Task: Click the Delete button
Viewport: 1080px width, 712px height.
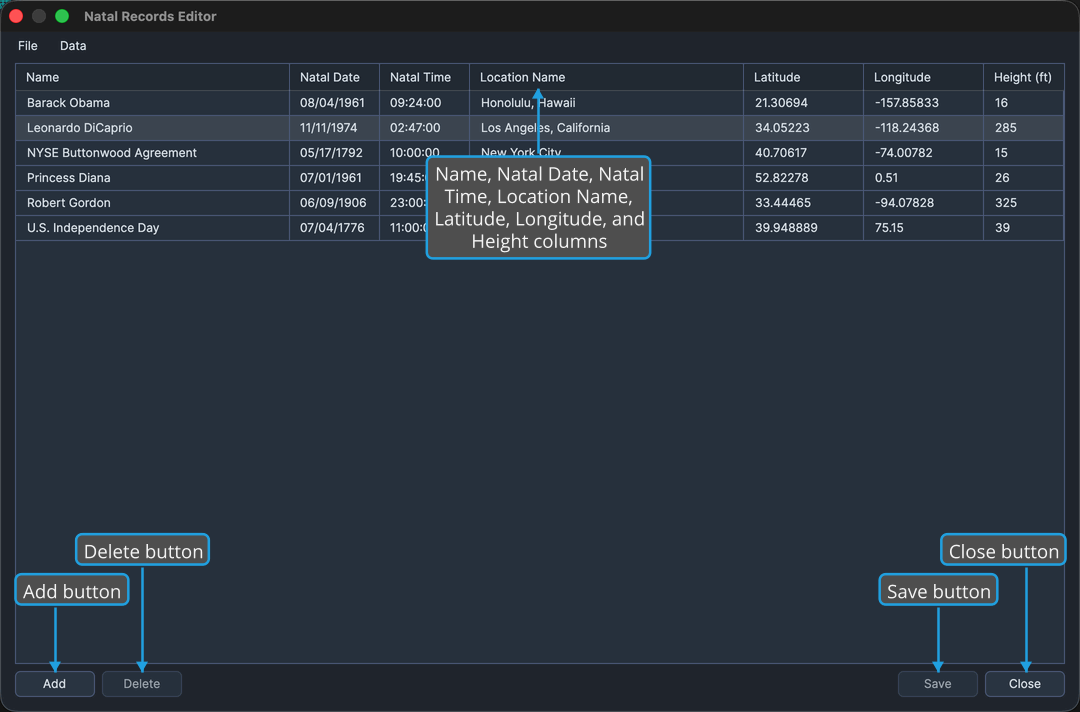Action: [142, 684]
